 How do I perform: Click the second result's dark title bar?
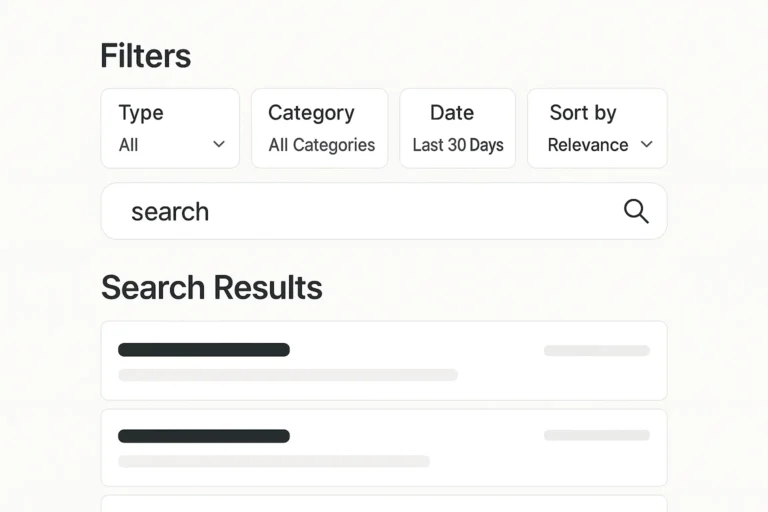(204, 436)
